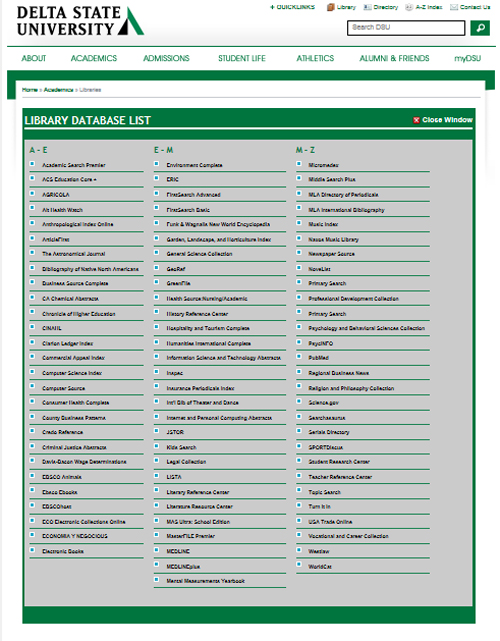
Task: Click the A-Z Index icon
Action: [409, 7]
